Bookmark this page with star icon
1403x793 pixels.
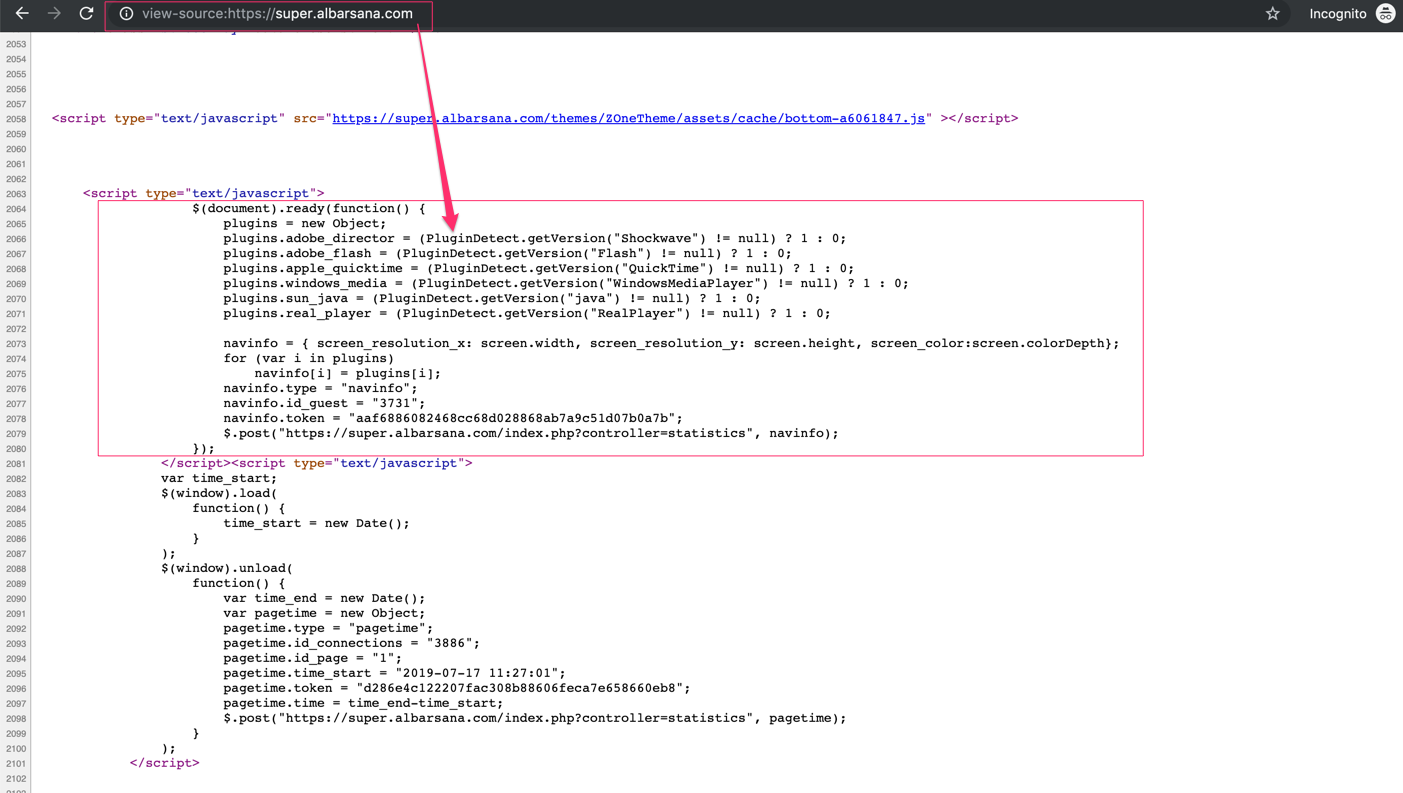point(1272,14)
